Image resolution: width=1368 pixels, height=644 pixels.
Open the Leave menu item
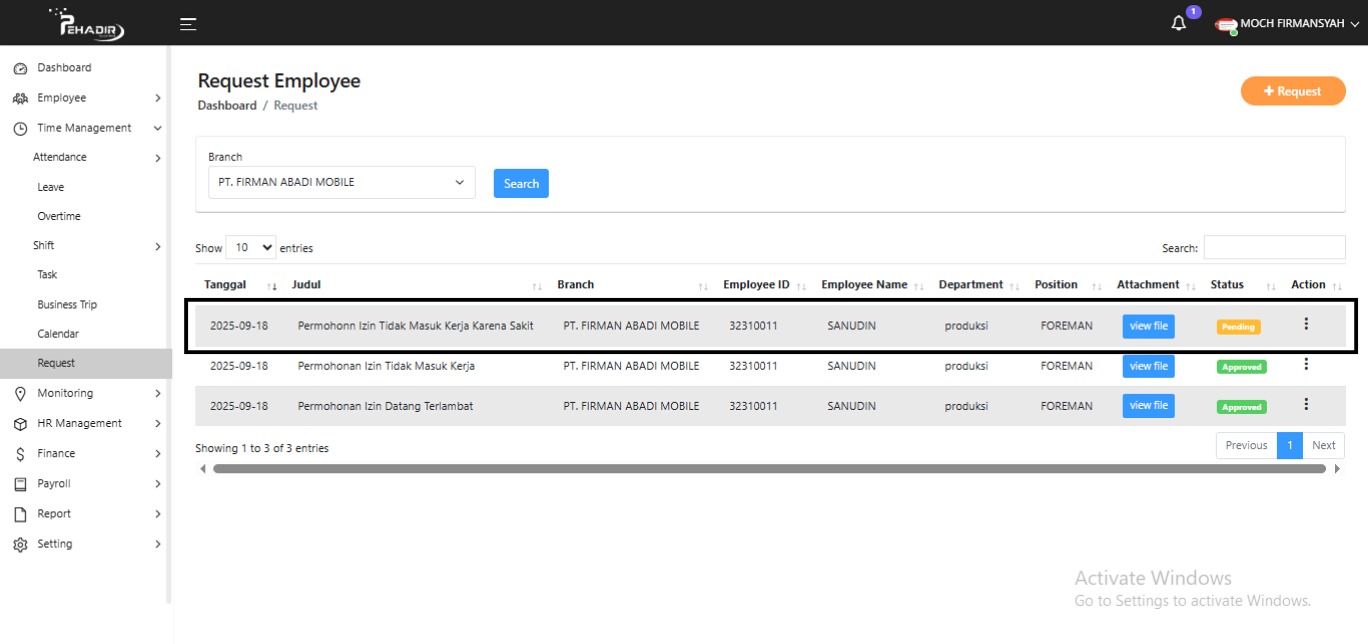(51, 187)
